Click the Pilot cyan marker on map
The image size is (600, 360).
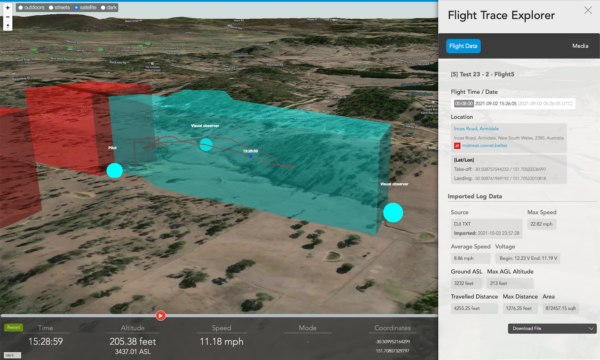click(x=114, y=171)
